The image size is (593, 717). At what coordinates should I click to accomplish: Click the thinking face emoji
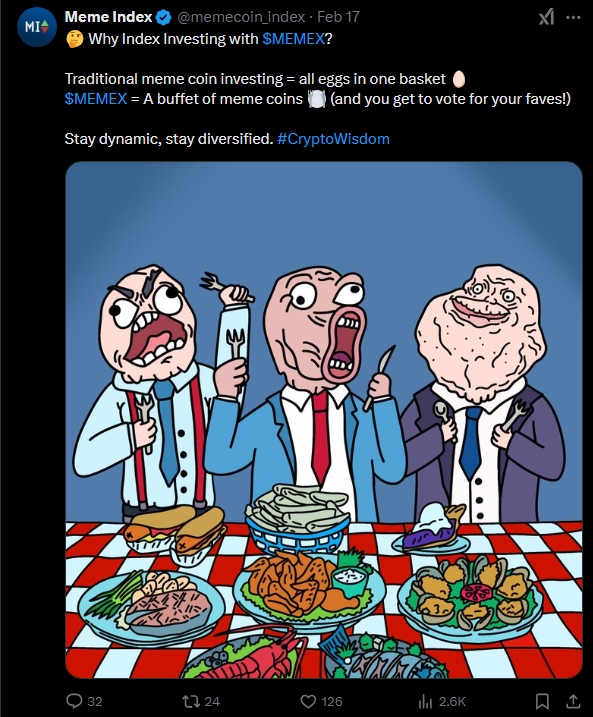[x=74, y=39]
